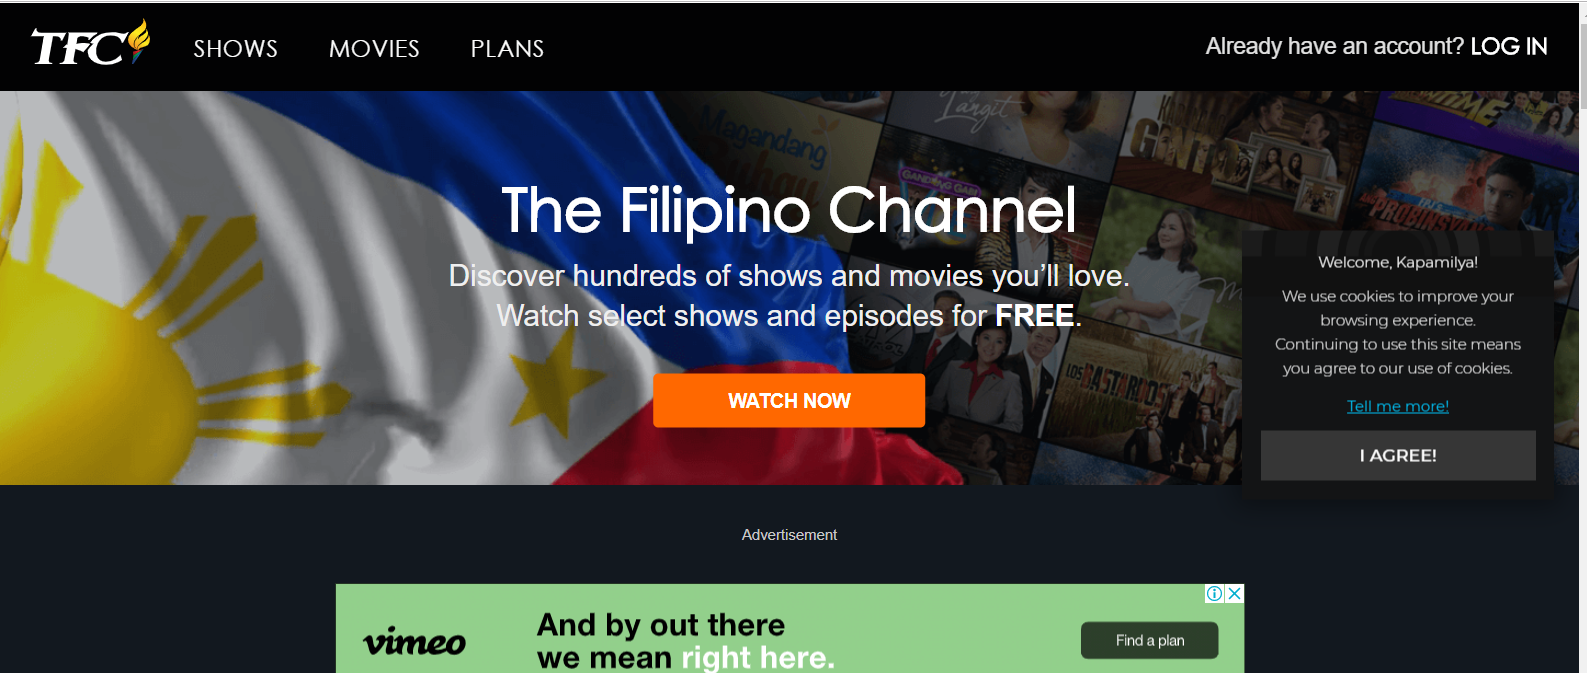
Task: Open the MOVIES menu item
Action: (374, 48)
